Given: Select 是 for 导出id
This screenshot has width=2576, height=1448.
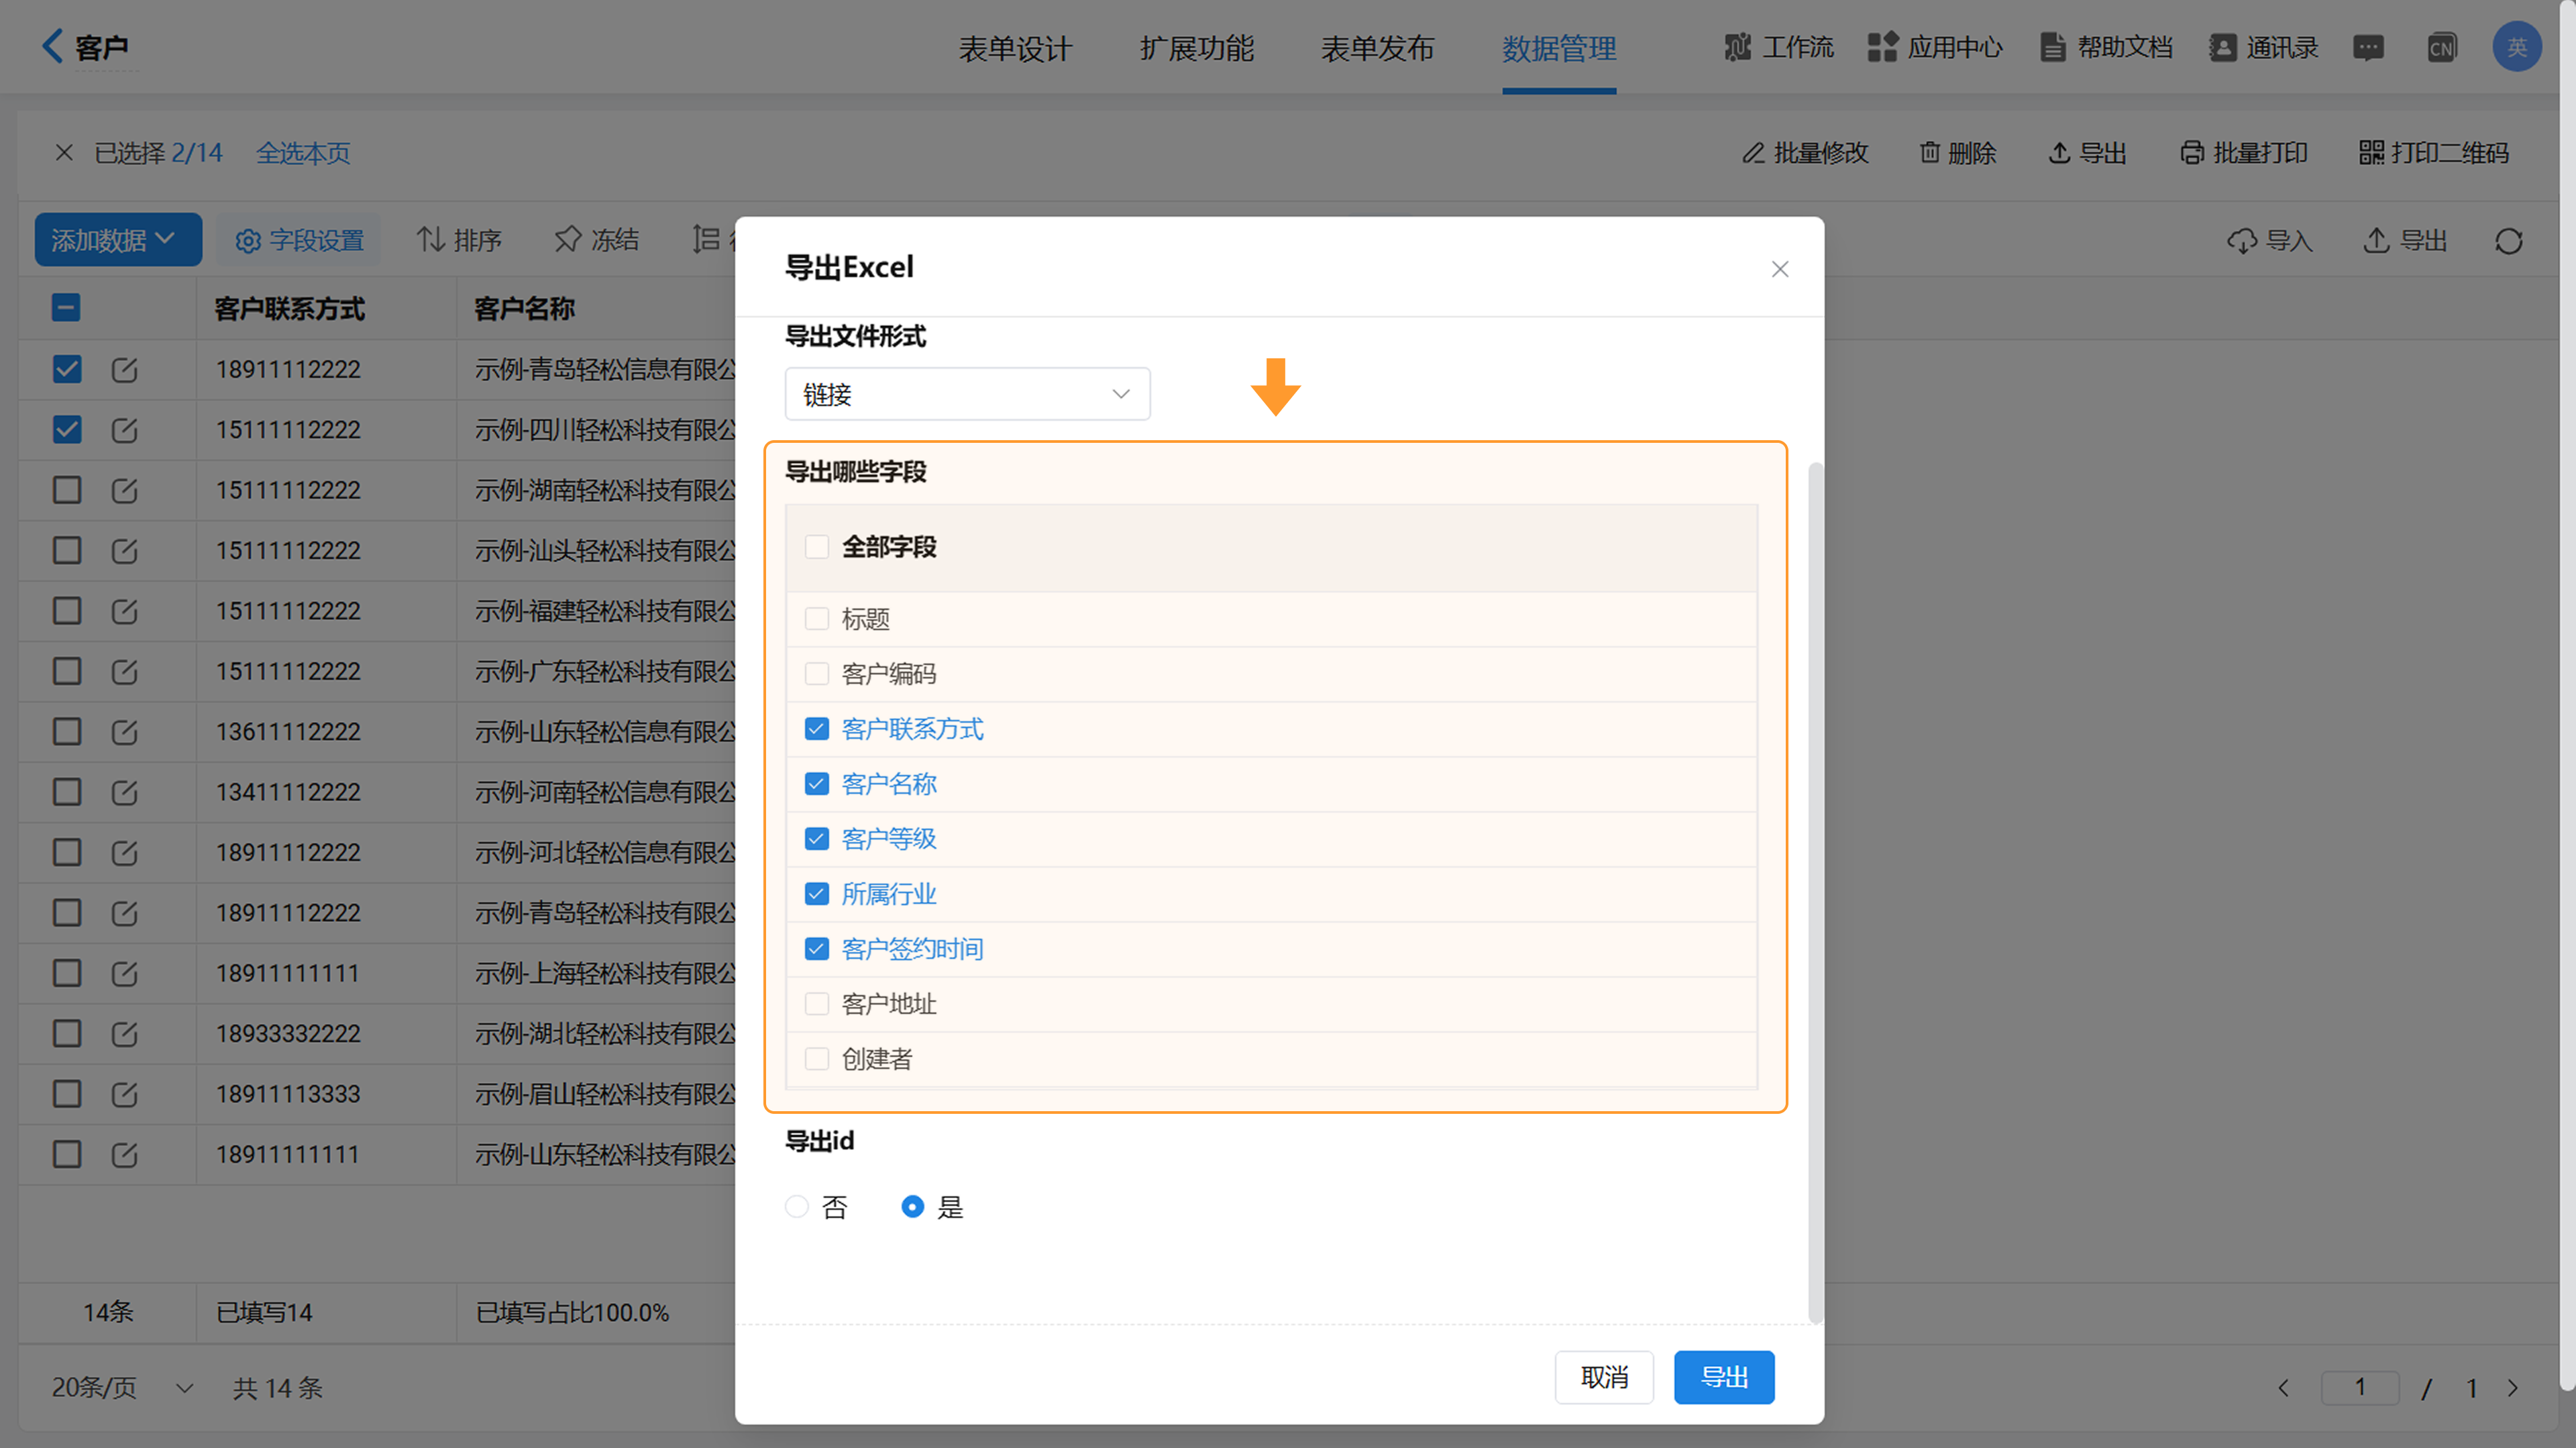Looking at the screenshot, I should tap(913, 1207).
